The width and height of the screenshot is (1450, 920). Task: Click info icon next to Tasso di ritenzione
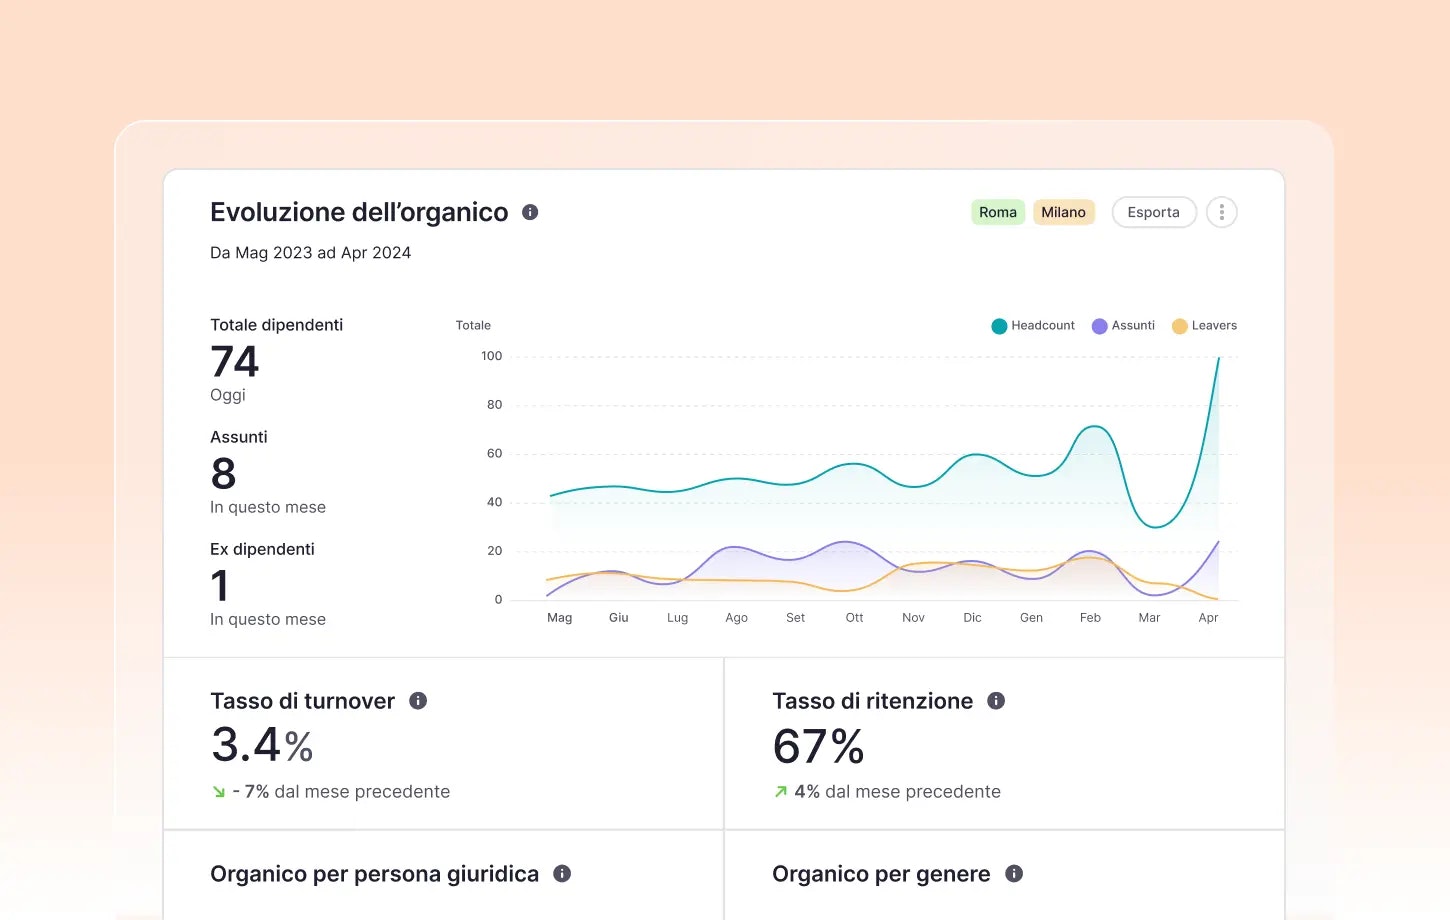996,701
